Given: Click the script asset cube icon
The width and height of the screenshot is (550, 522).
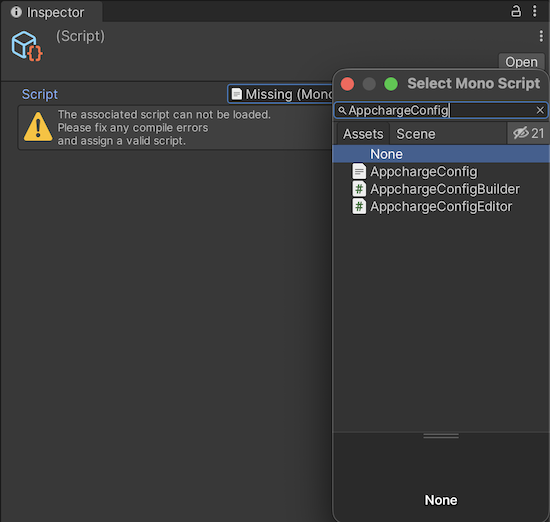Looking at the screenshot, I should (x=27, y=46).
